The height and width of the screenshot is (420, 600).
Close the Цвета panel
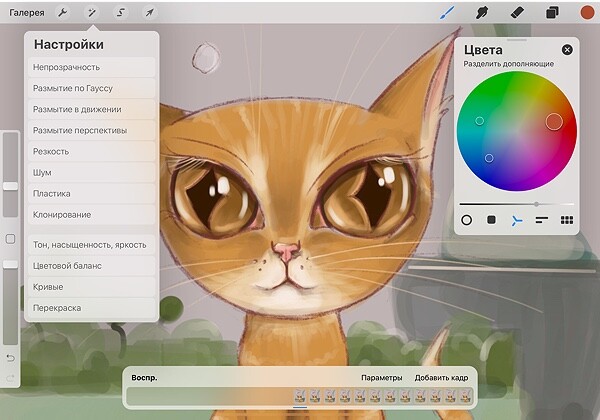click(x=567, y=50)
